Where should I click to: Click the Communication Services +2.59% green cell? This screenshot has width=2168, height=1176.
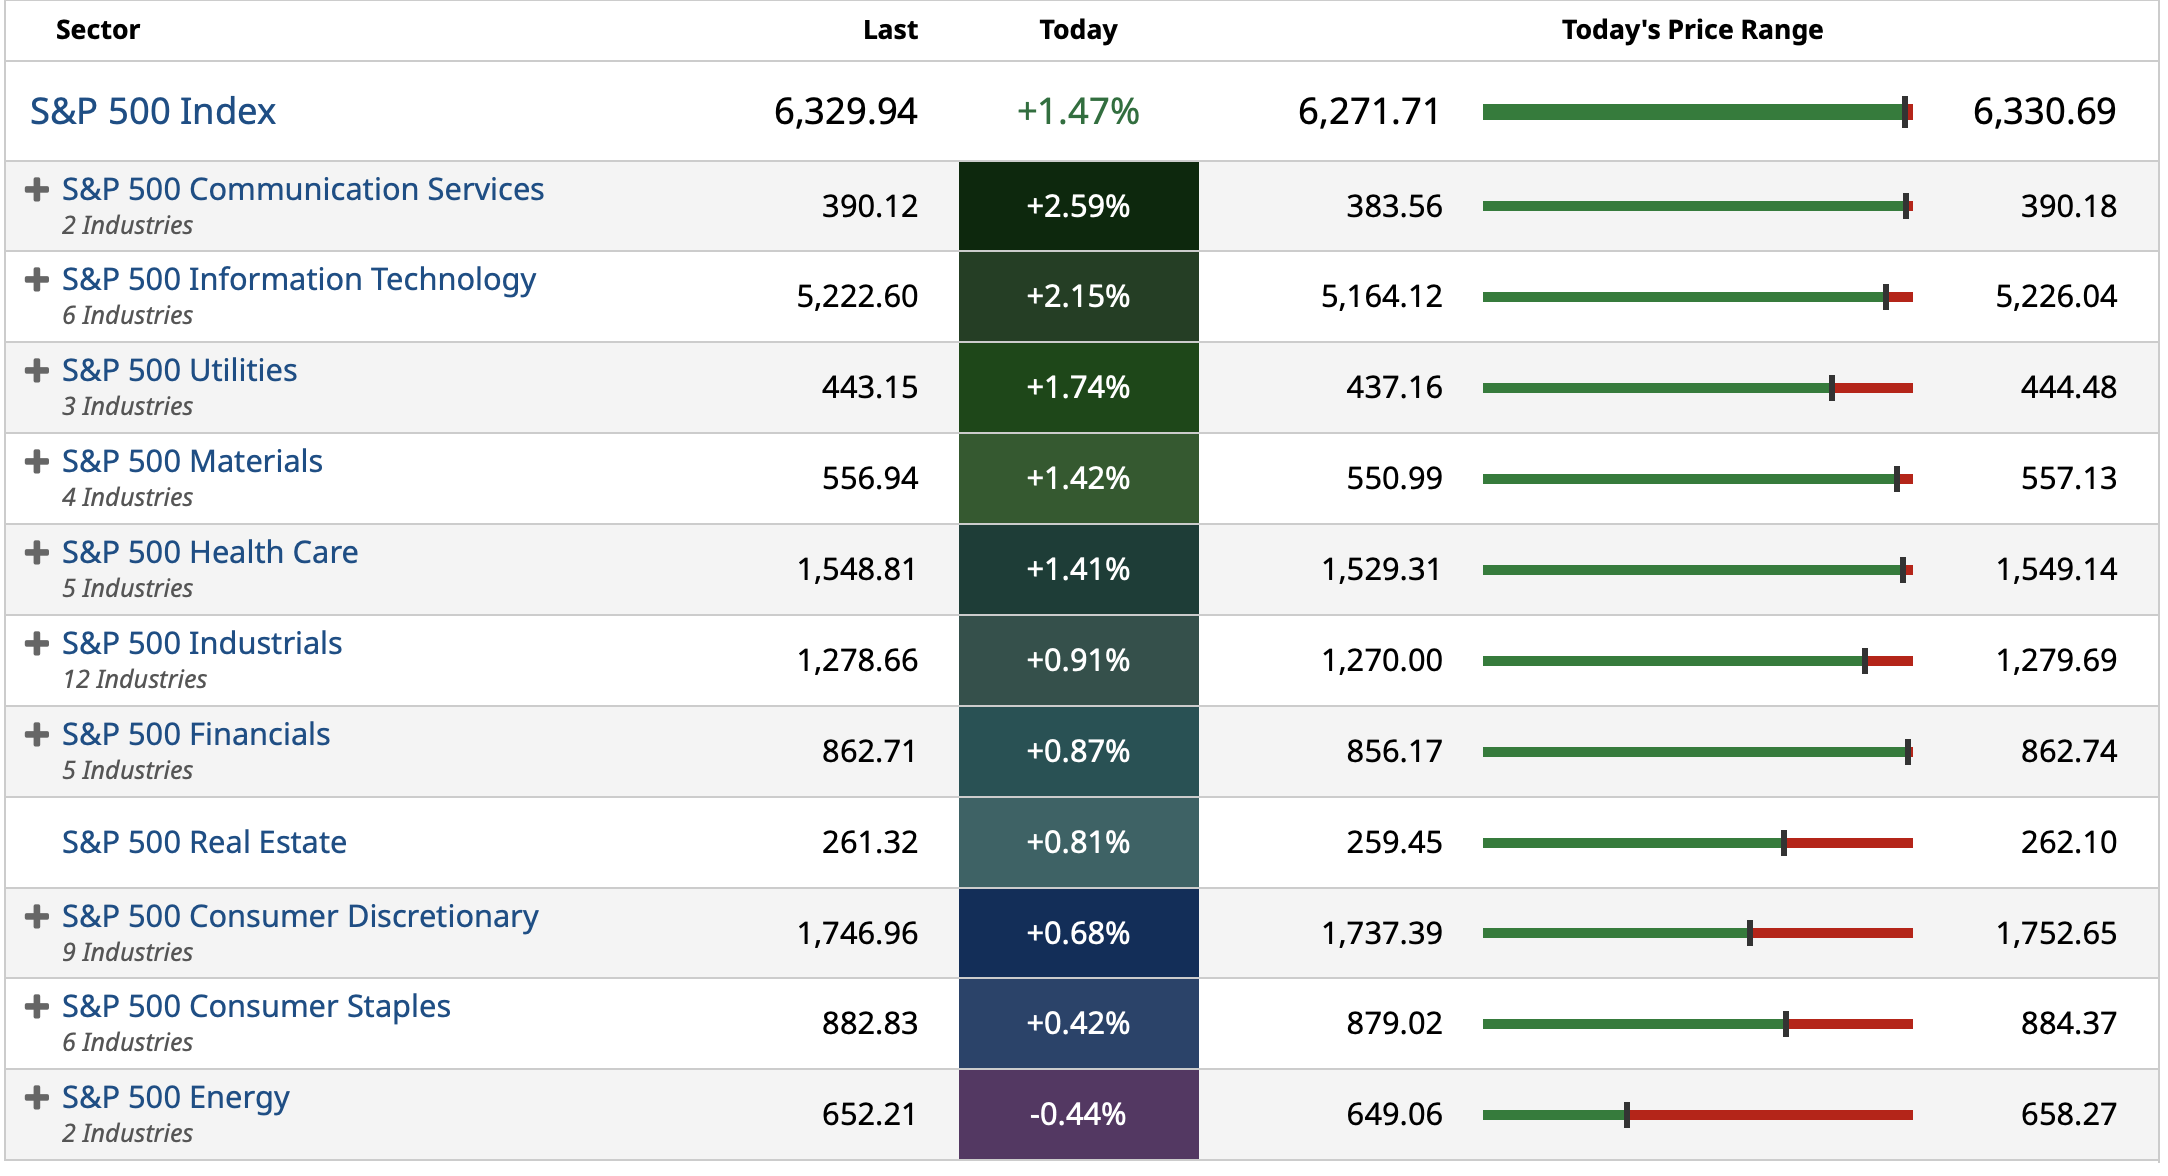pos(1078,206)
